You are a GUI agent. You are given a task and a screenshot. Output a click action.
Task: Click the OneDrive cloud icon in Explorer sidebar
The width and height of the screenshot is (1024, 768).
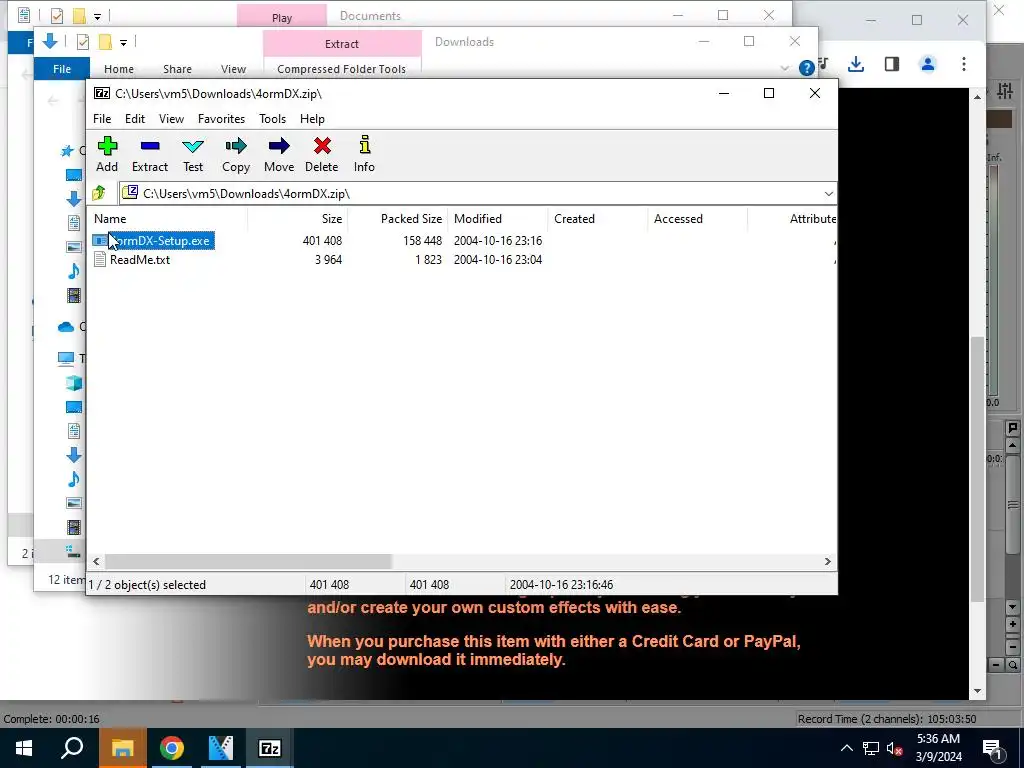click(66, 327)
